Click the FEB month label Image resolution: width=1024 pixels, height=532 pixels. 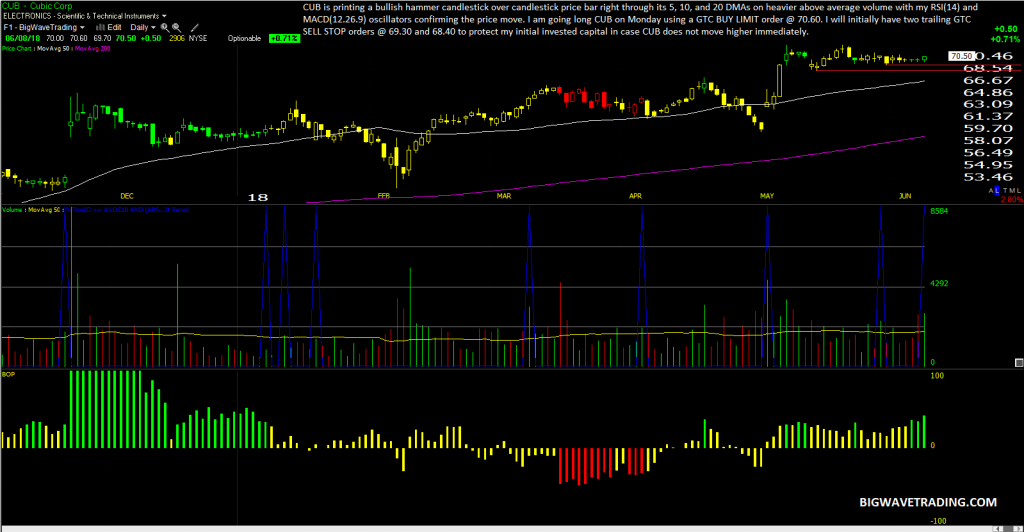tap(383, 196)
